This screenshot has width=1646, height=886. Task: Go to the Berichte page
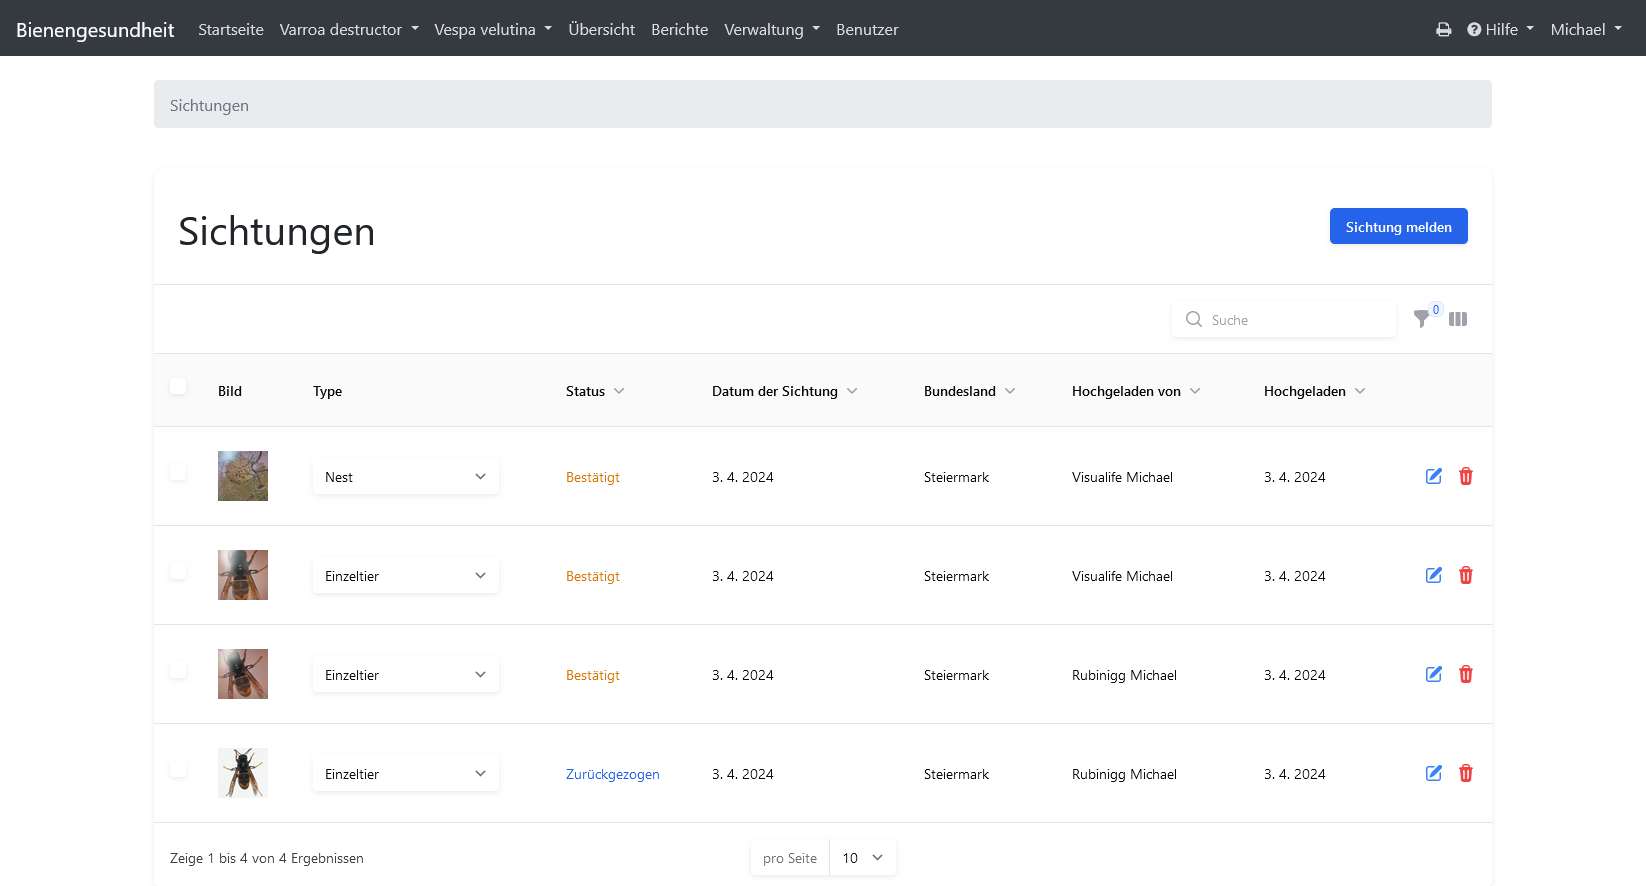[x=679, y=30]
